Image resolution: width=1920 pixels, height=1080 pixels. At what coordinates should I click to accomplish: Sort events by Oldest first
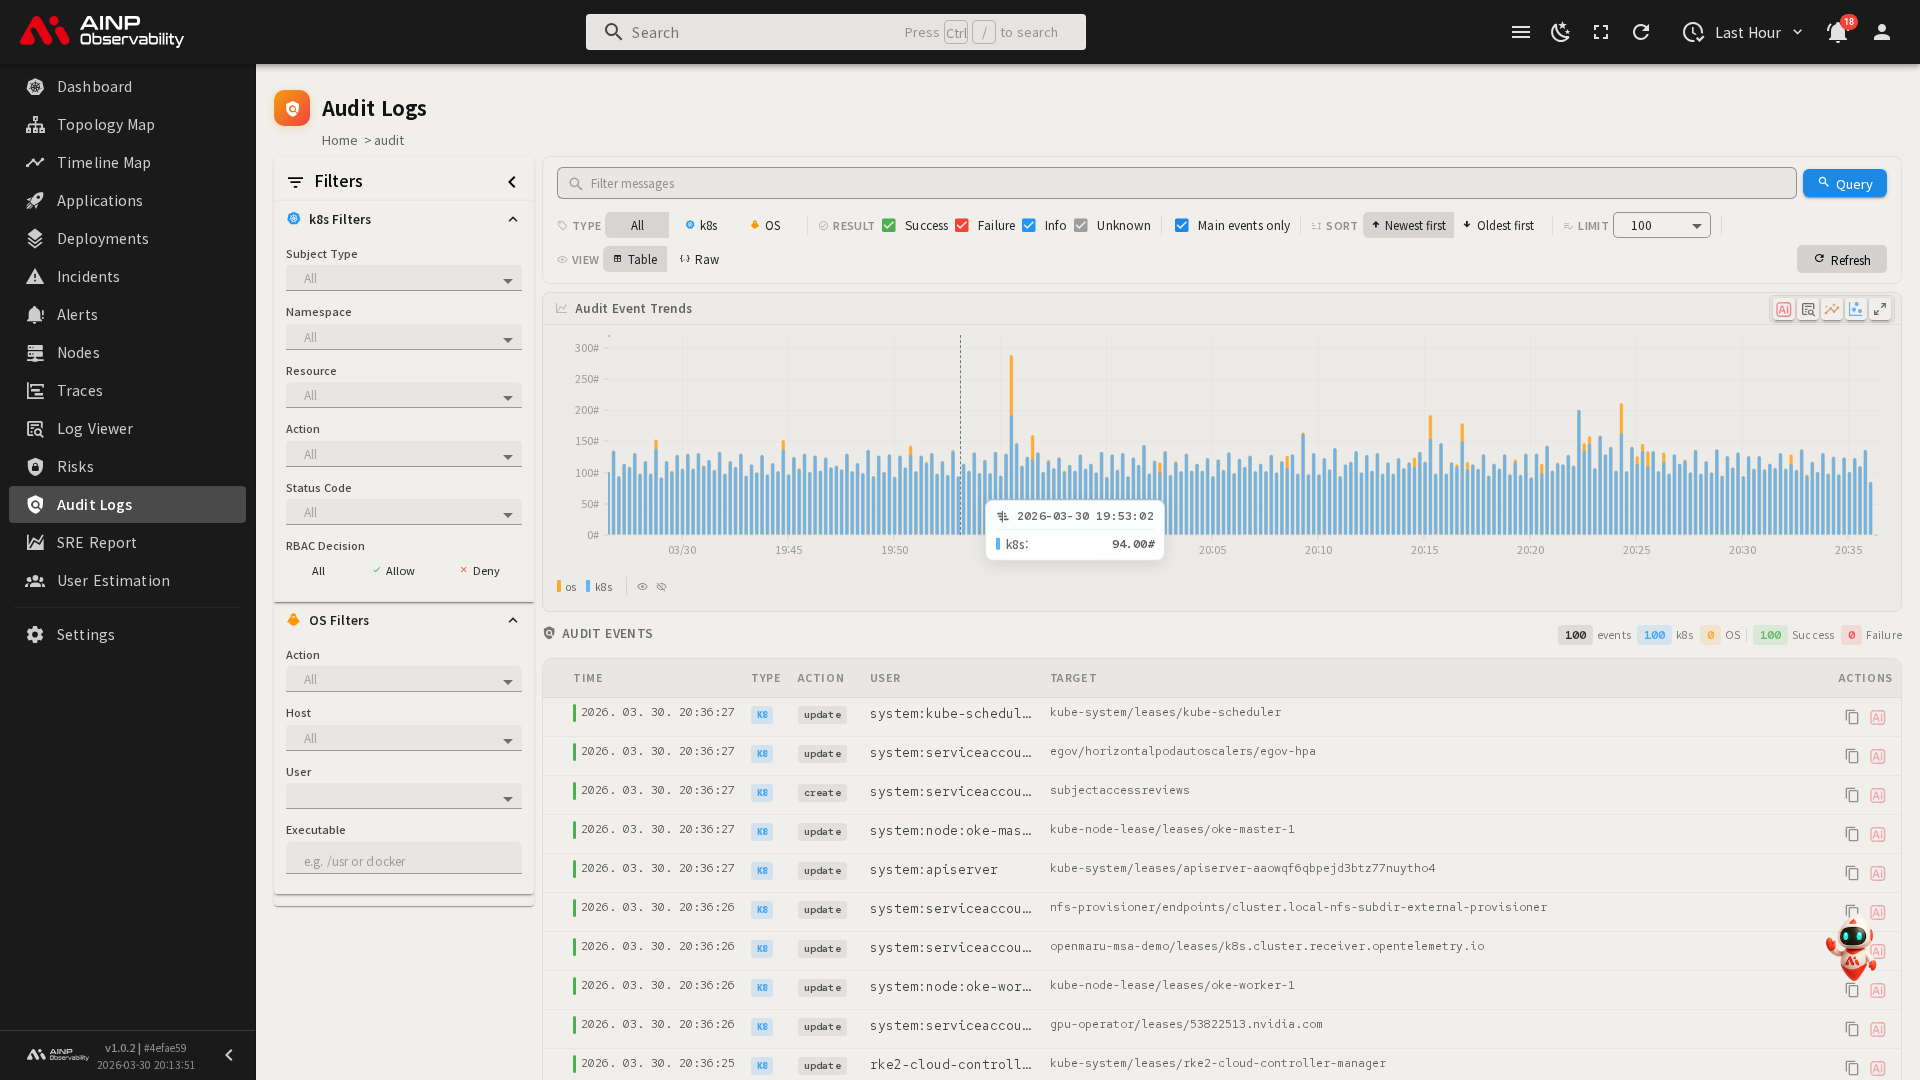point(1497,225)
